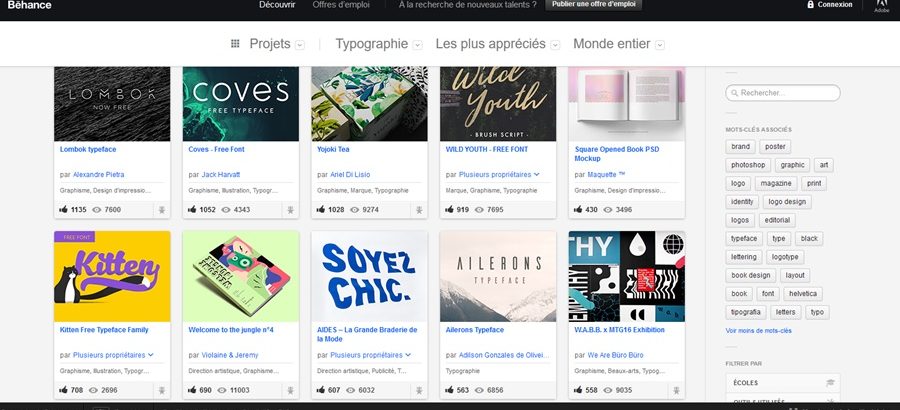Click the thumbs-up icon on Kitten Free Typeface
900x410 pixels.
click(63, 390)
